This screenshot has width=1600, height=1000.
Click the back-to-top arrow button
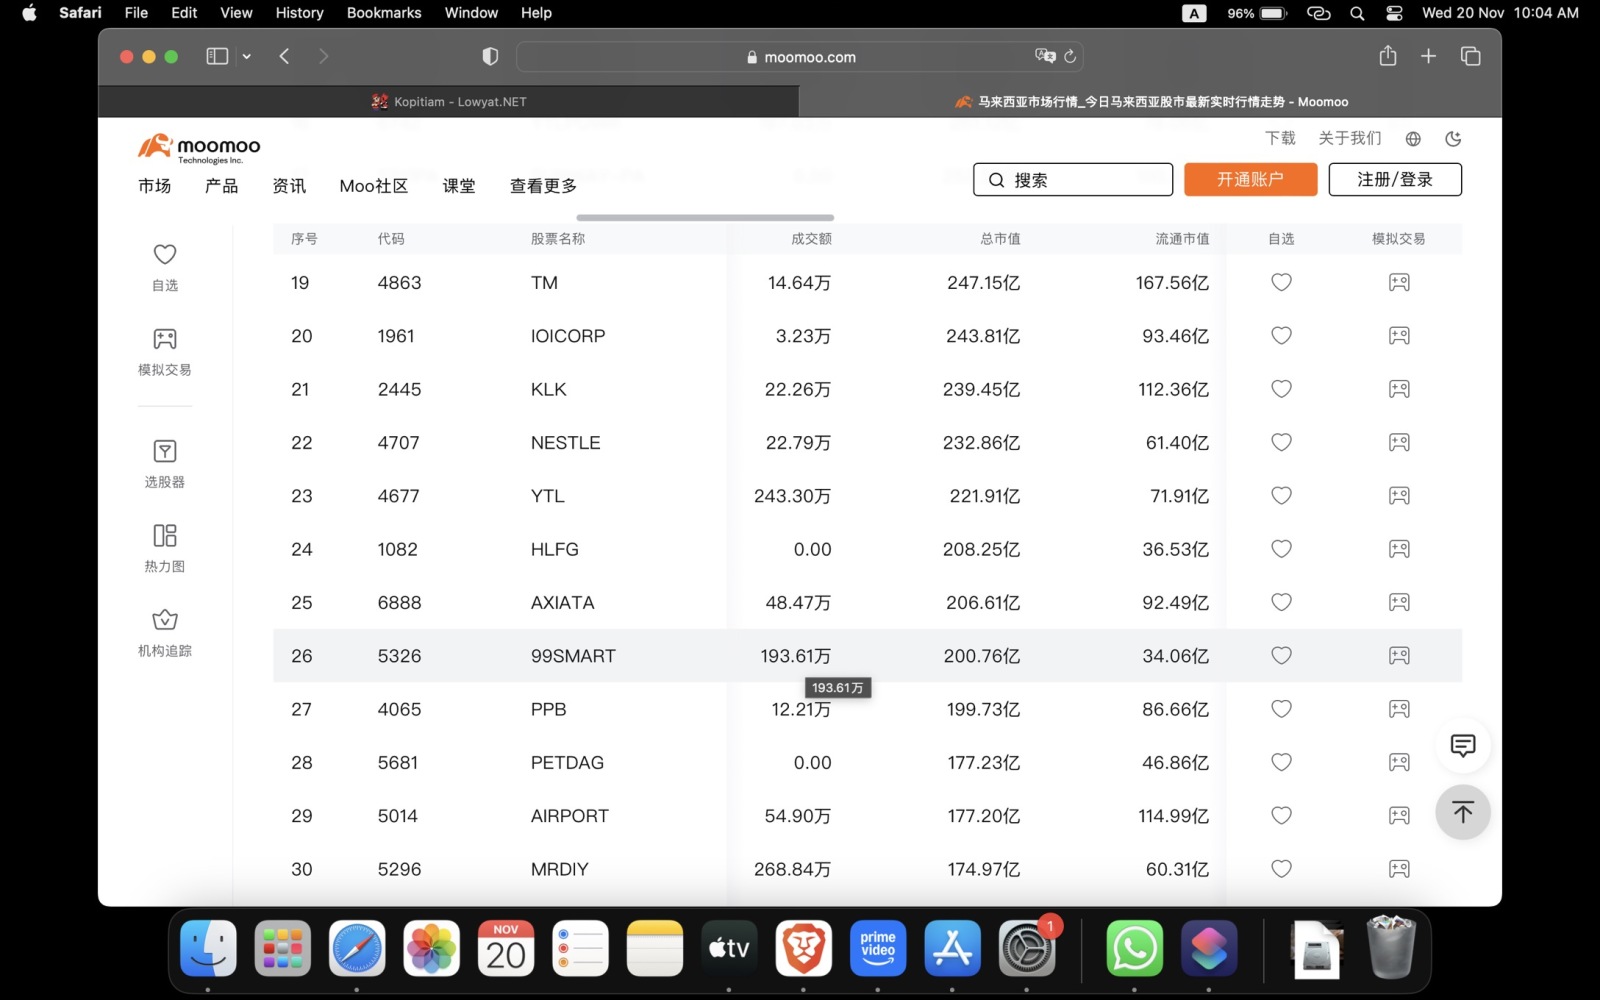coord(1463,812)
